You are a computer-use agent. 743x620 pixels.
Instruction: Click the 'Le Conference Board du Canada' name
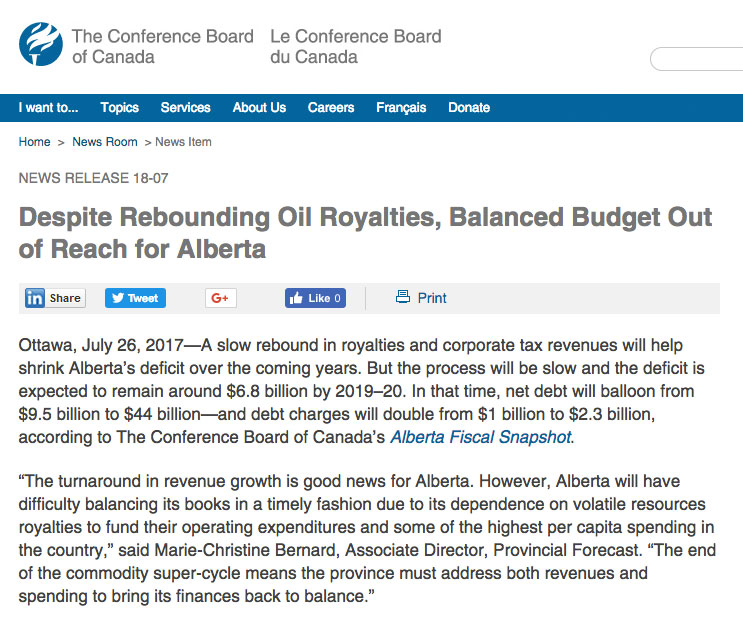[x=356, y=46]
